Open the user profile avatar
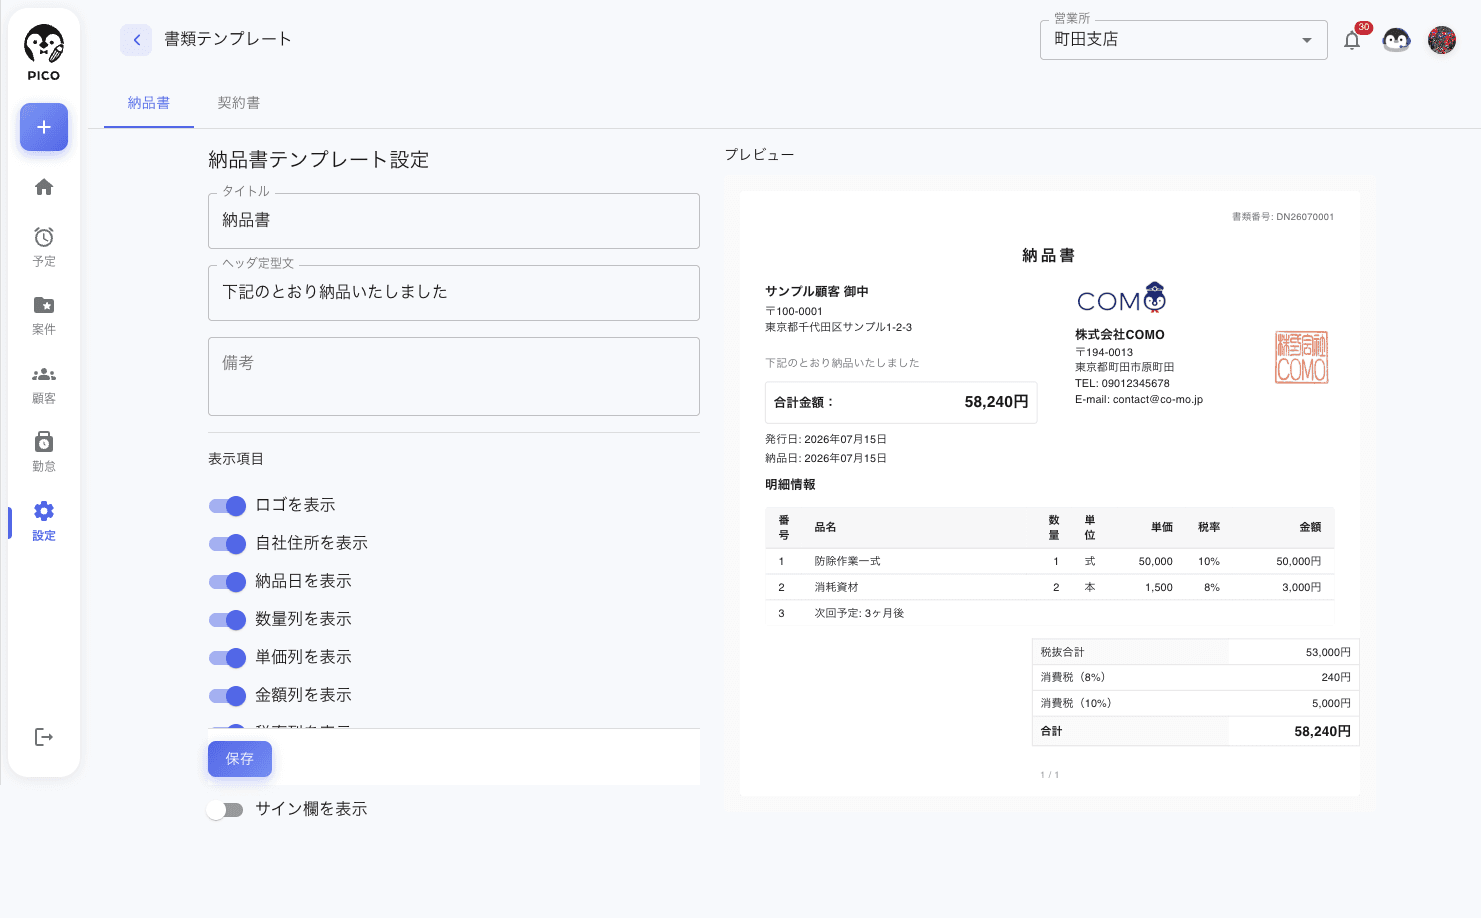Viewport: 1481px width, 918px height. [1442, 40]
